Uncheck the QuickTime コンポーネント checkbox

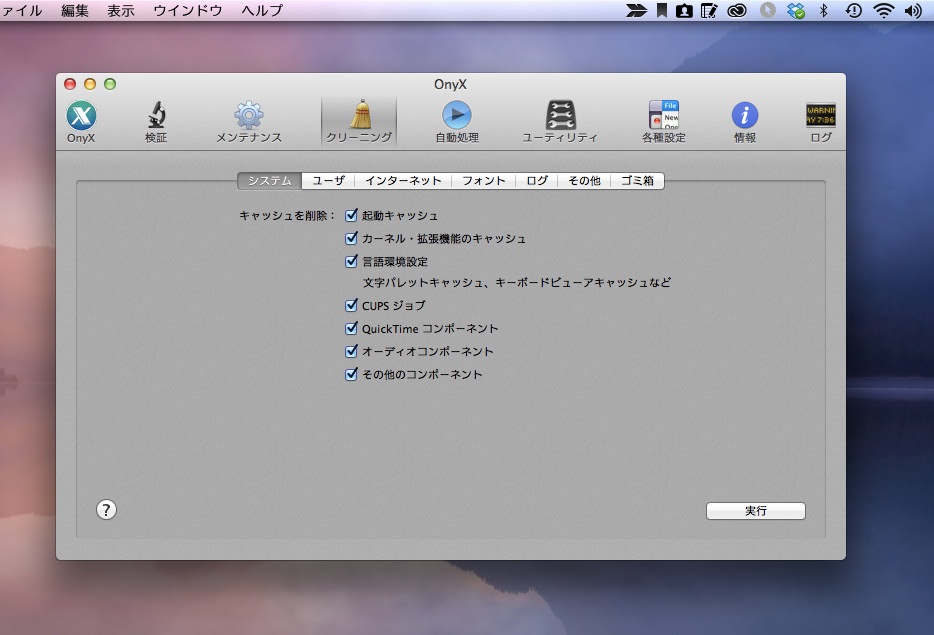(351, 328)
